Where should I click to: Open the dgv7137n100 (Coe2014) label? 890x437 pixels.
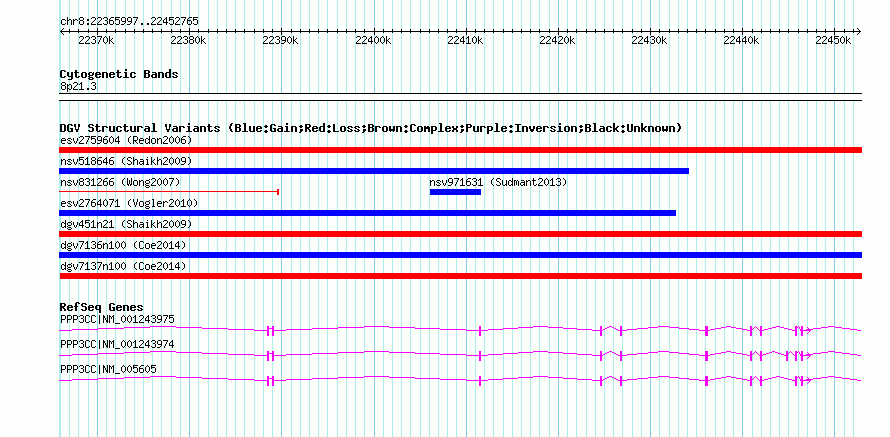tap(123, 266)
